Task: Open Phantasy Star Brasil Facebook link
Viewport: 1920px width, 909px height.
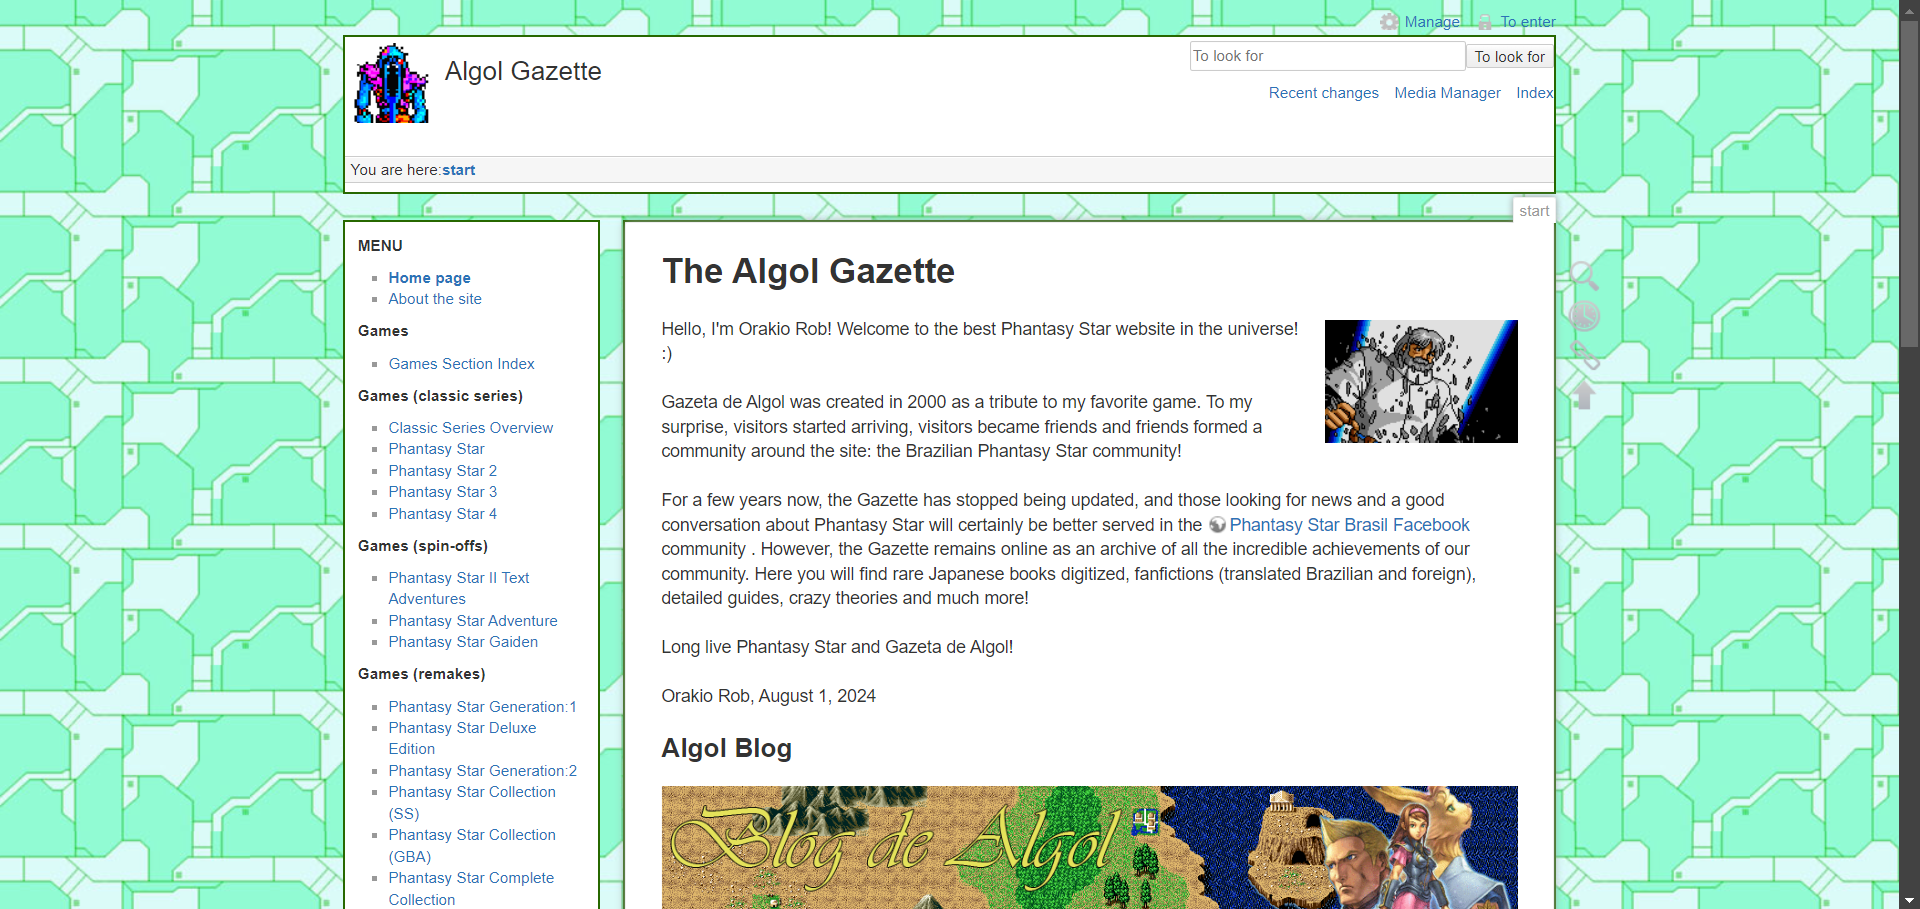Action: (1349, 525)
